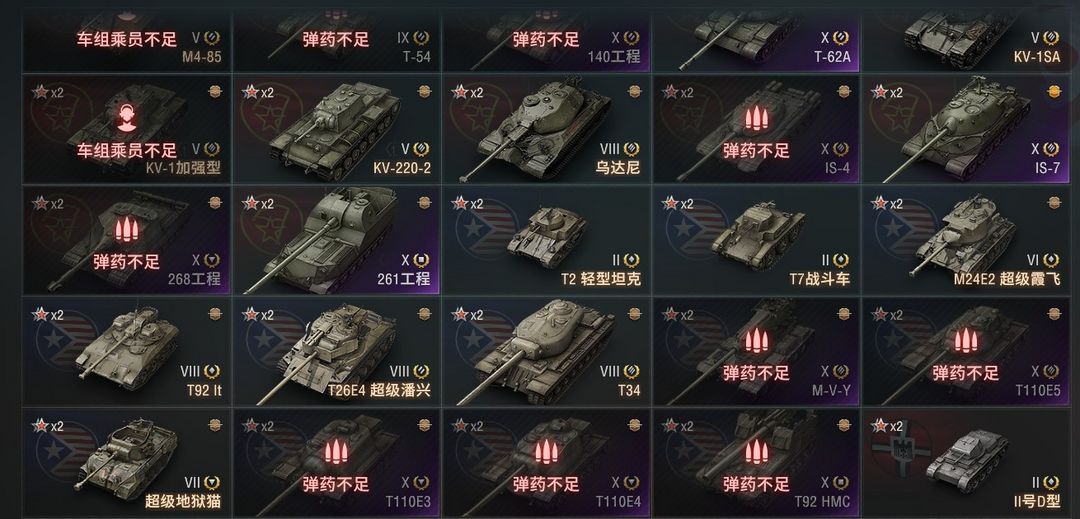Pick the M24E2 超级霞飞 tank

pyautogui.click(x=966, y=240)
